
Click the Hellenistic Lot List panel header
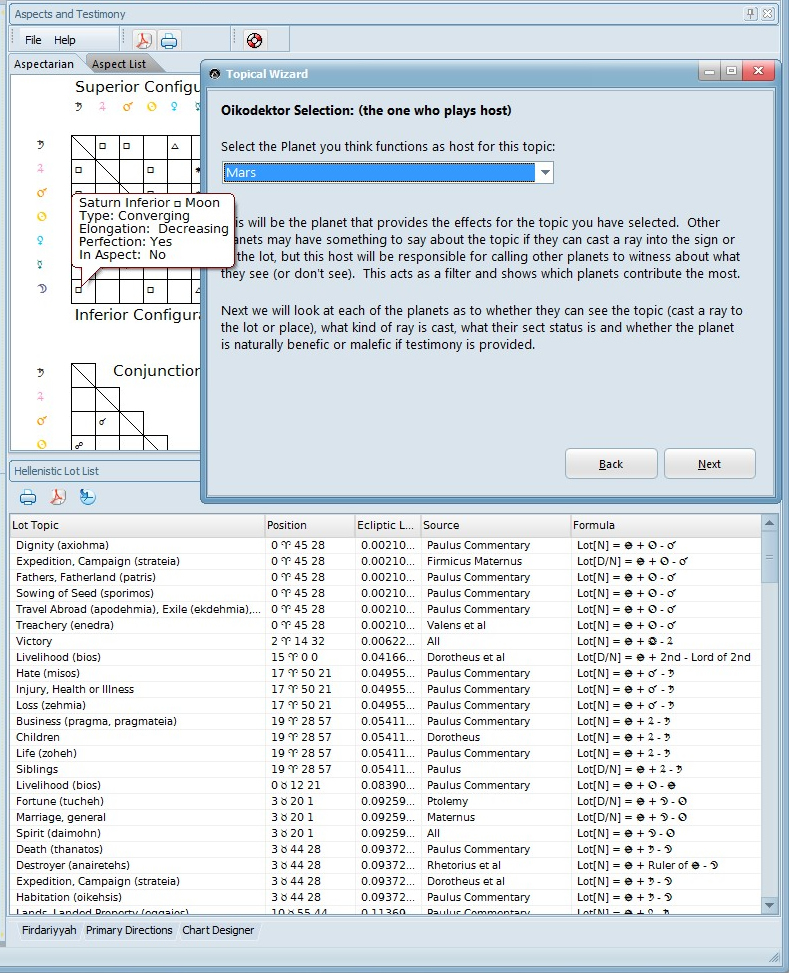pos(104,471)
